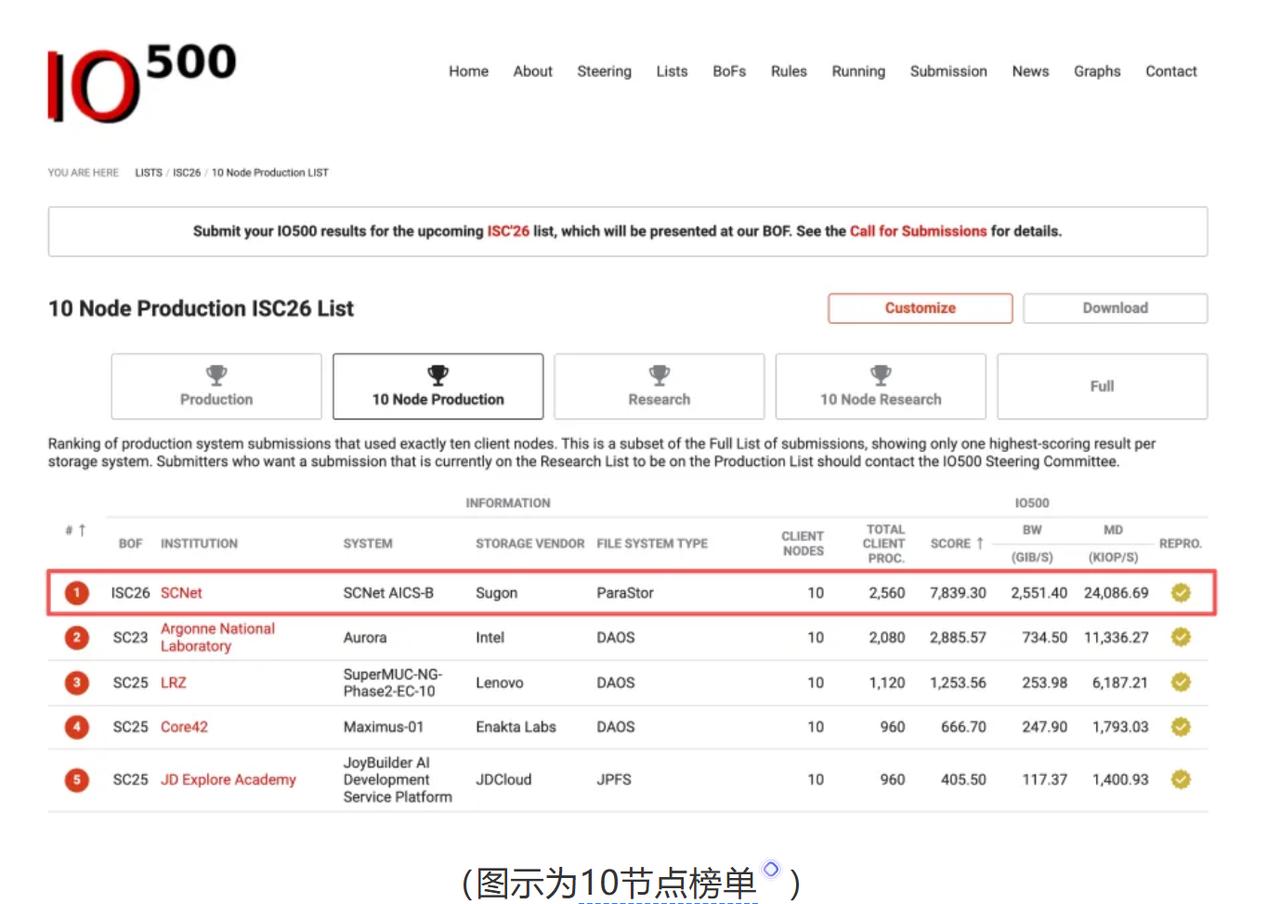Screen dimensions: 1280x904
Task: Sort by the SCORE column header
Action: (x=957, y=543)
